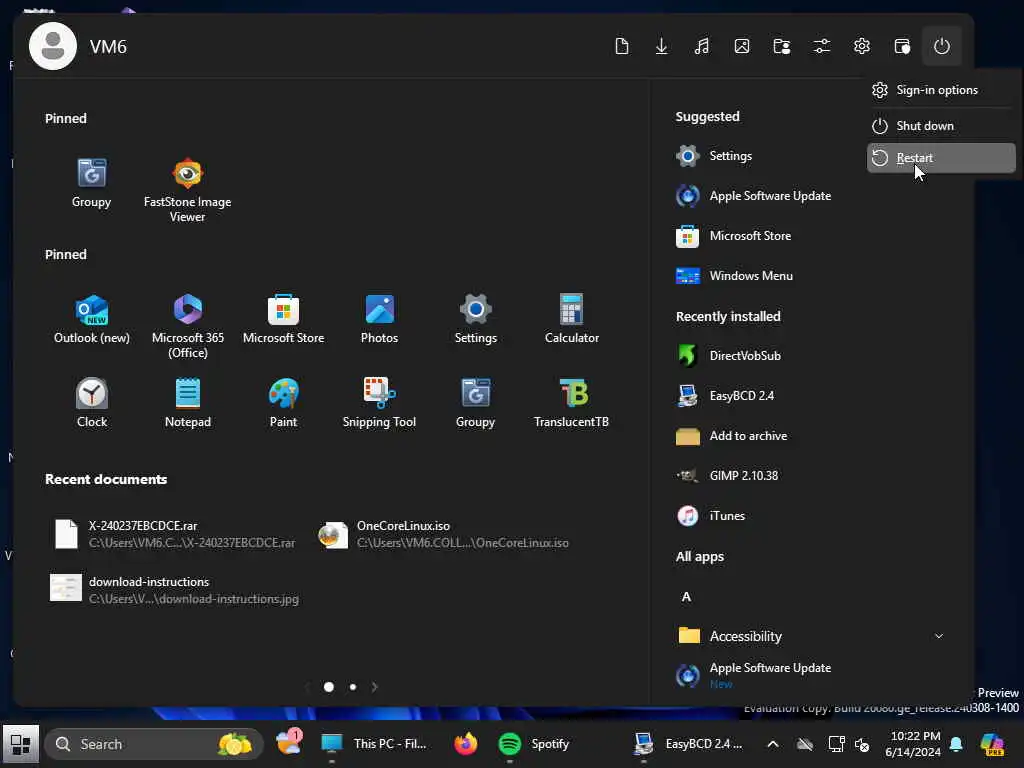
Task: Open OneCoreLinux.iso recent document
Action: tap(444, 534)
